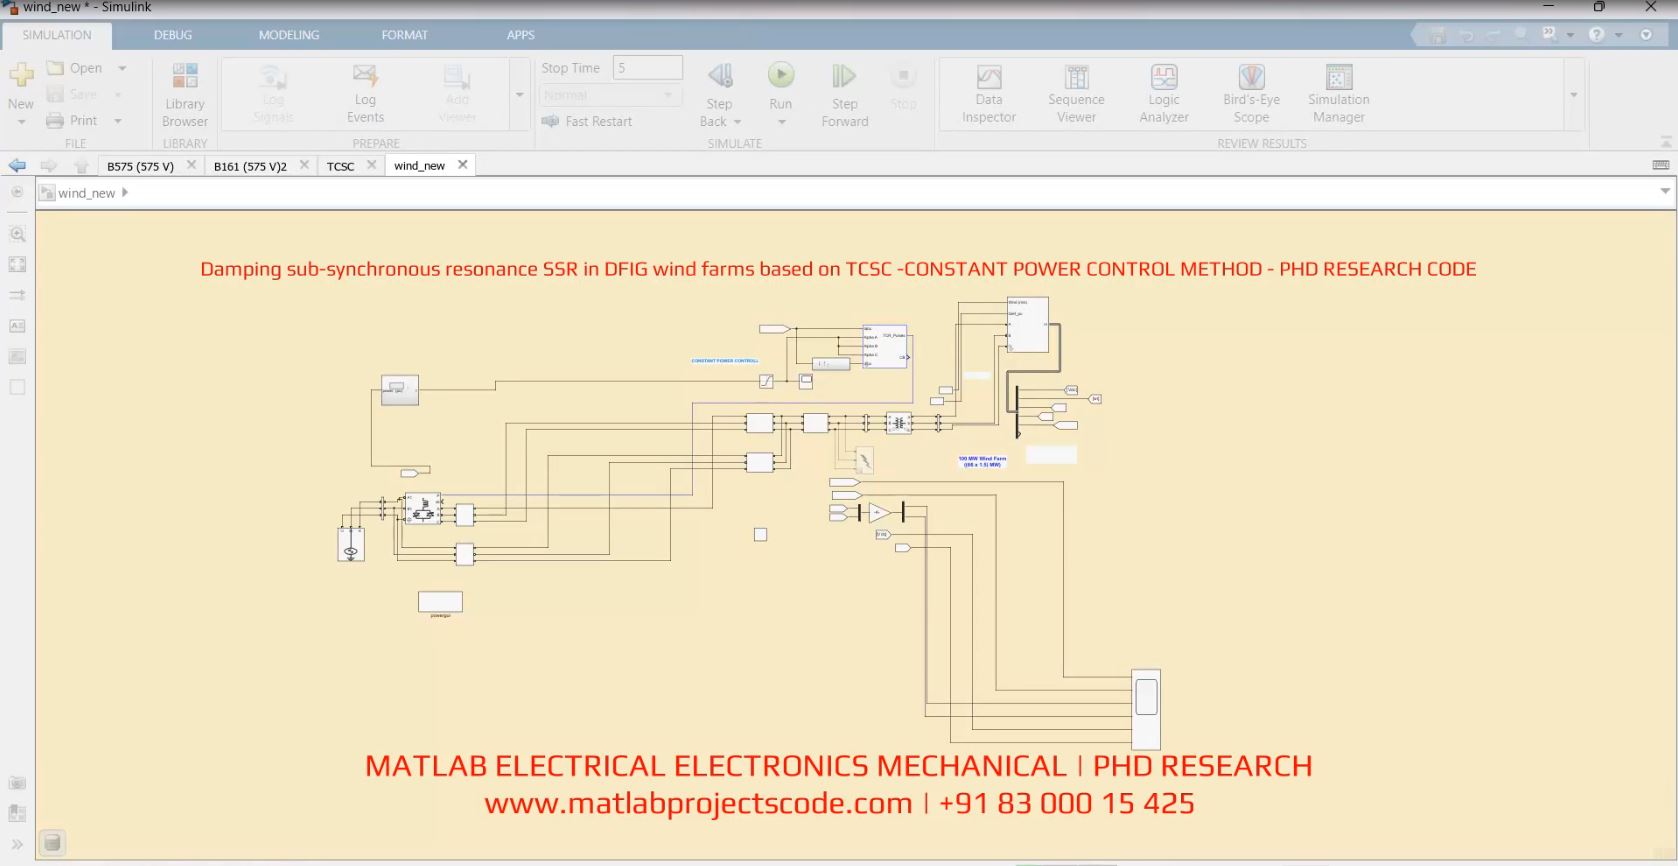Viewport: 1678px width, 866px height.
Task: Click the quick access Redo icon
Action: coord(1493,35)
